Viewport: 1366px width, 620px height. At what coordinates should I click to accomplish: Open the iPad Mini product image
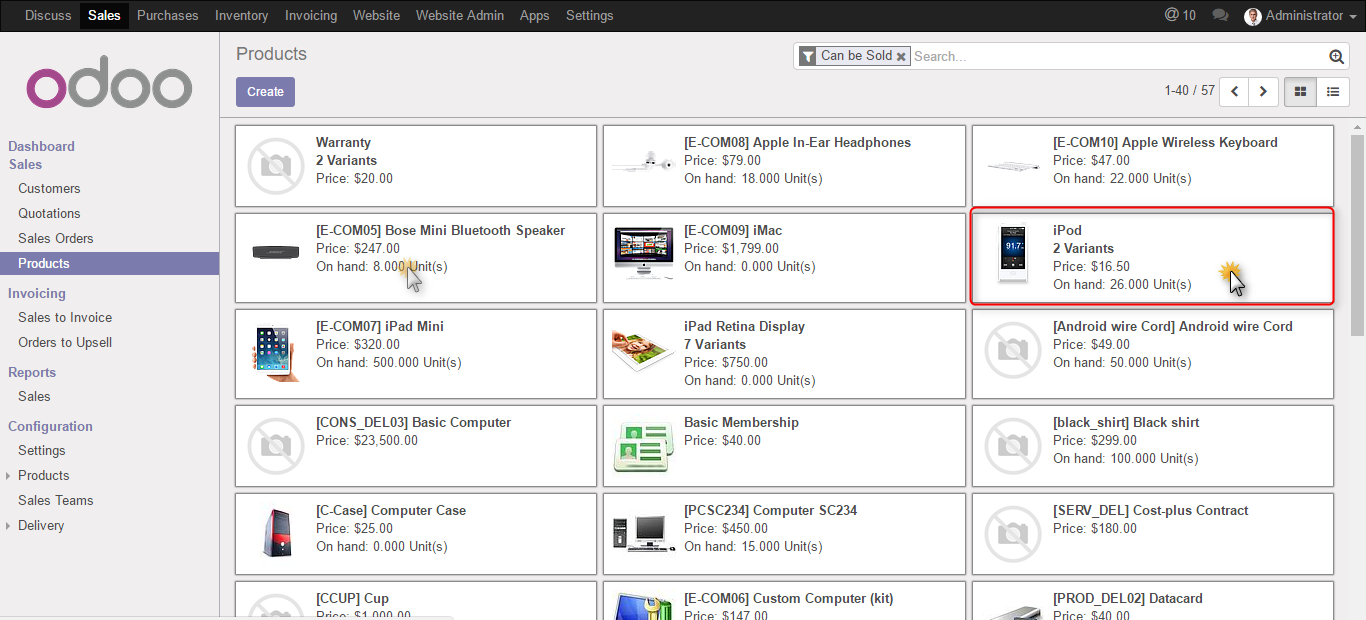coord(275,352)
